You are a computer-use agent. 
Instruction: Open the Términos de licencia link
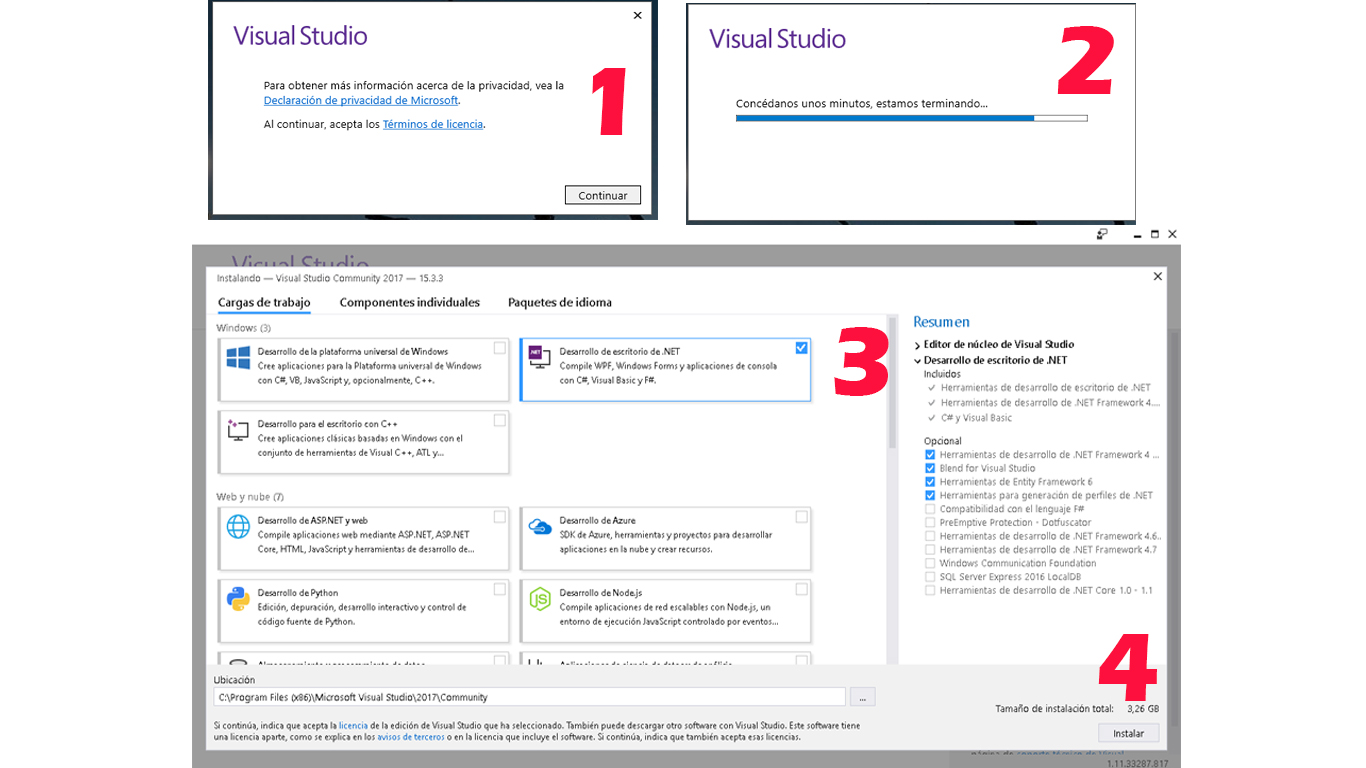point(433,124)
